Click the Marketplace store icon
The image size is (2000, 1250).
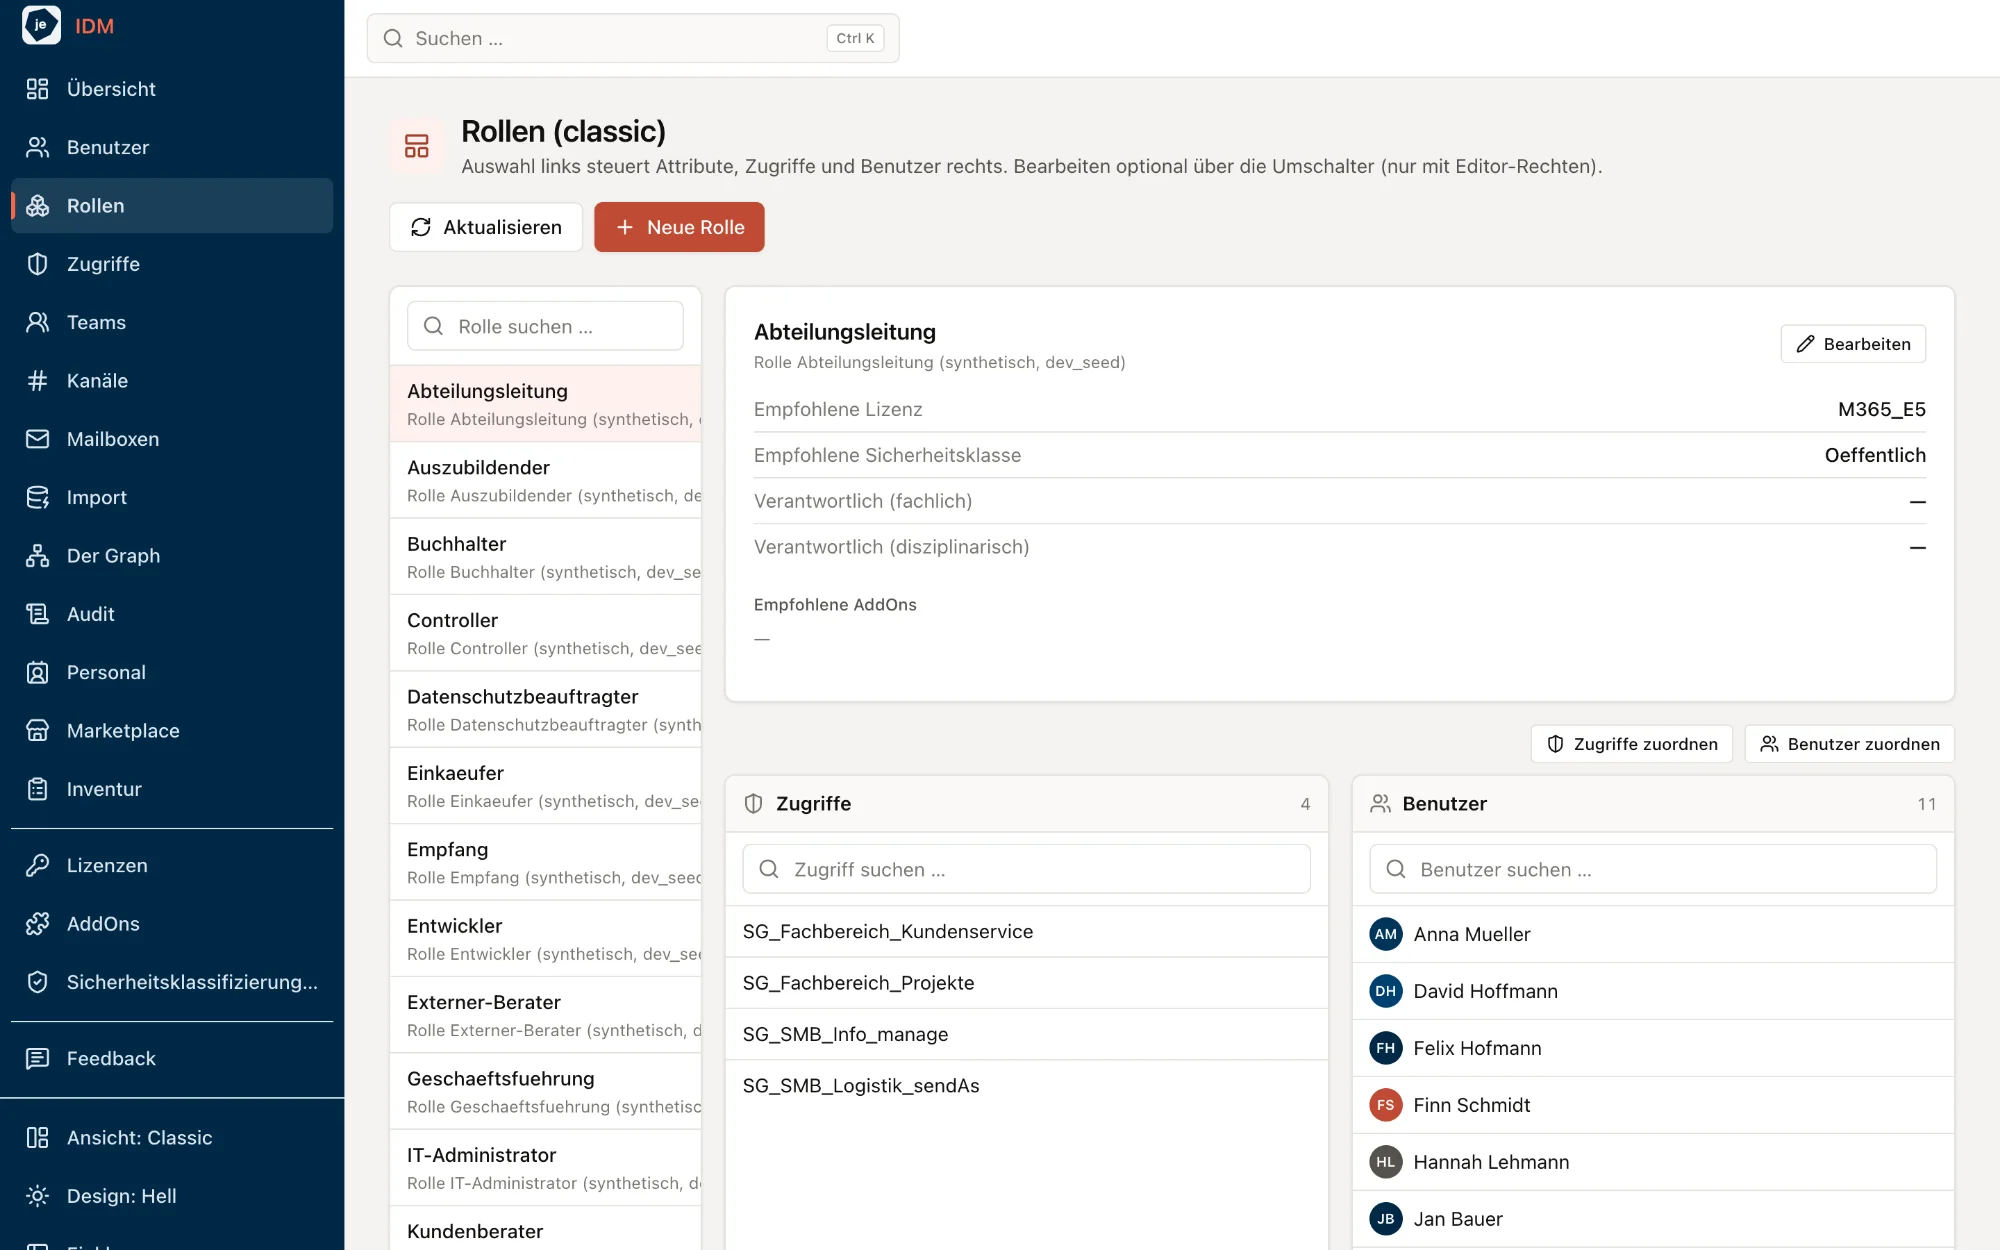click(37, 731)
